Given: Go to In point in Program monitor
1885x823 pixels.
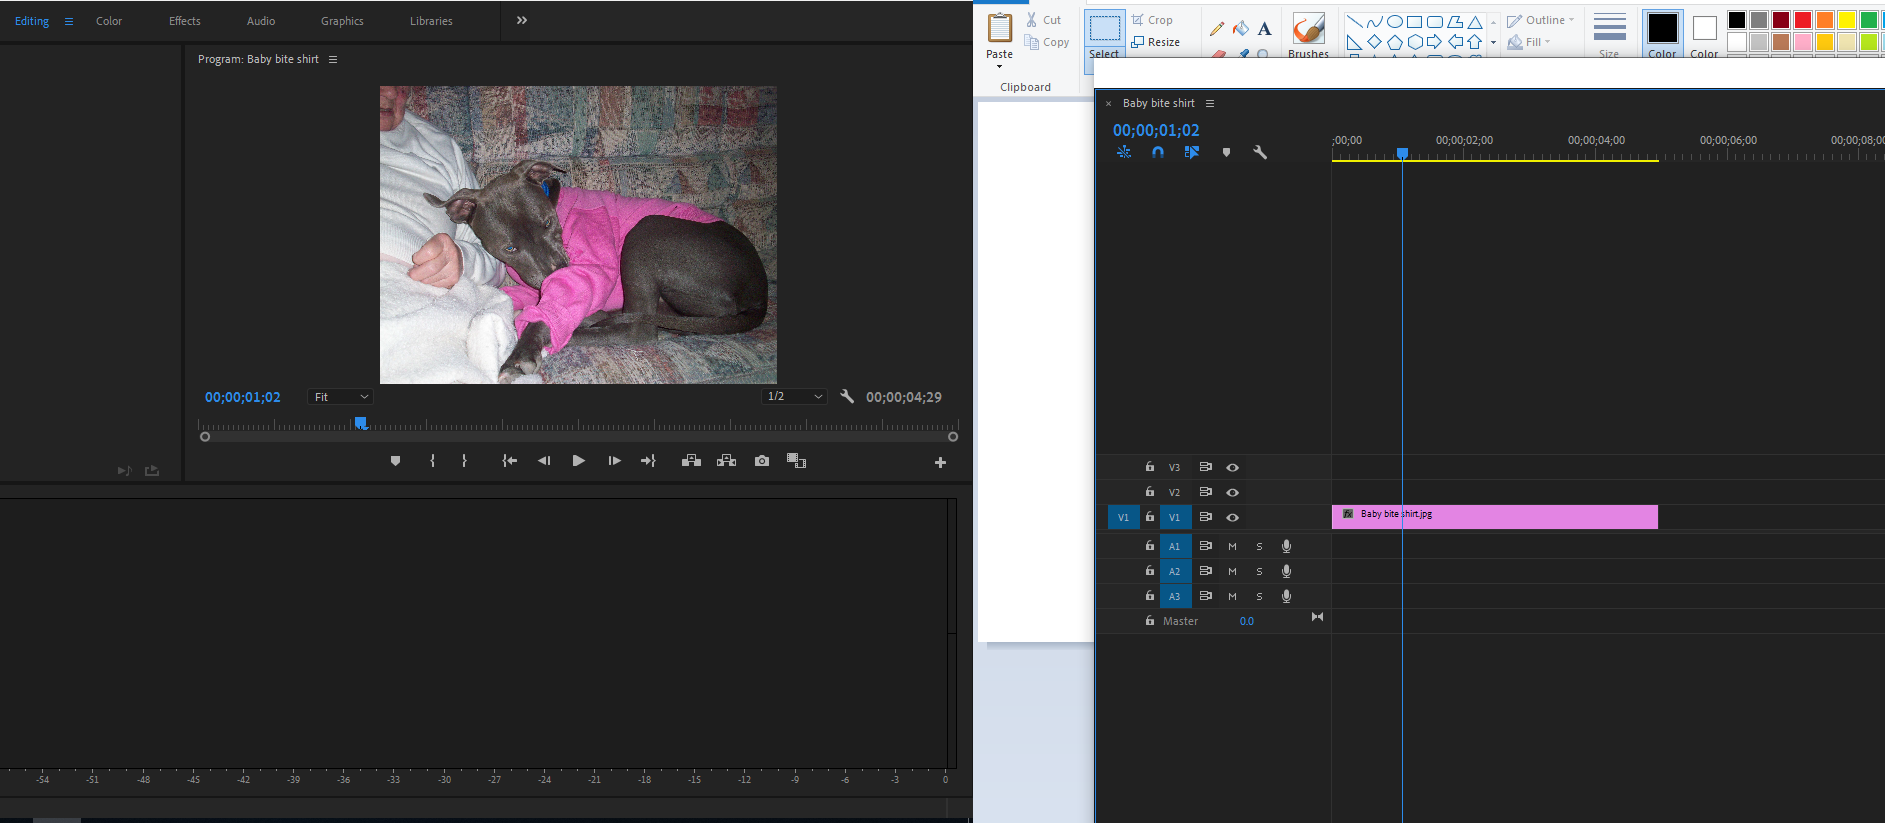Looking at the screenshot, I should tap(509, 461).
